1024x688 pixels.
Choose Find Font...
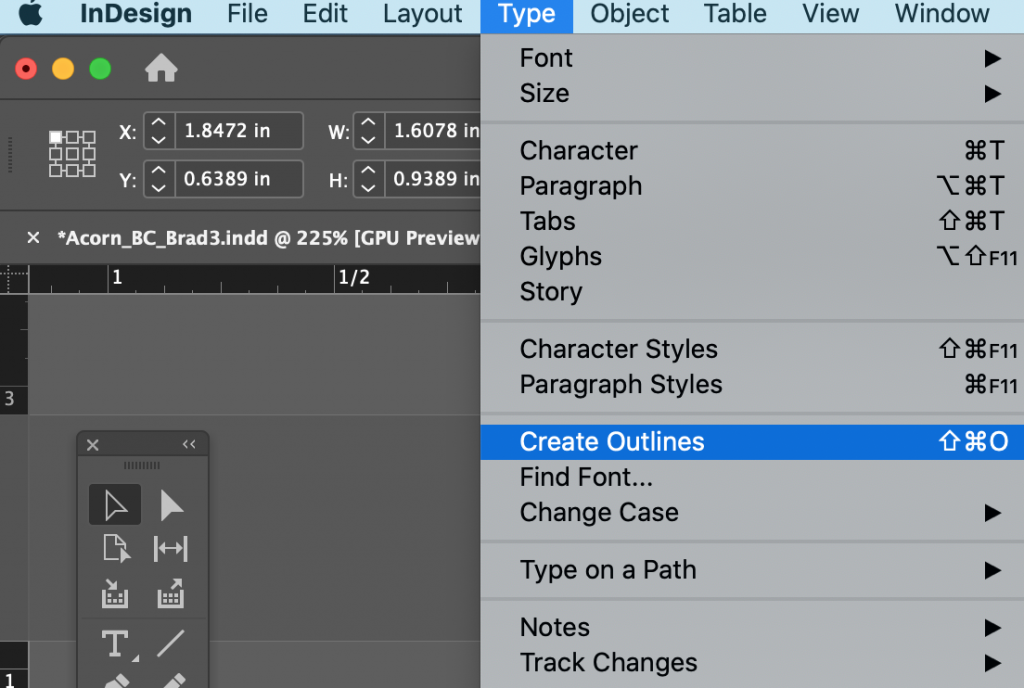[x=752, y=477]
